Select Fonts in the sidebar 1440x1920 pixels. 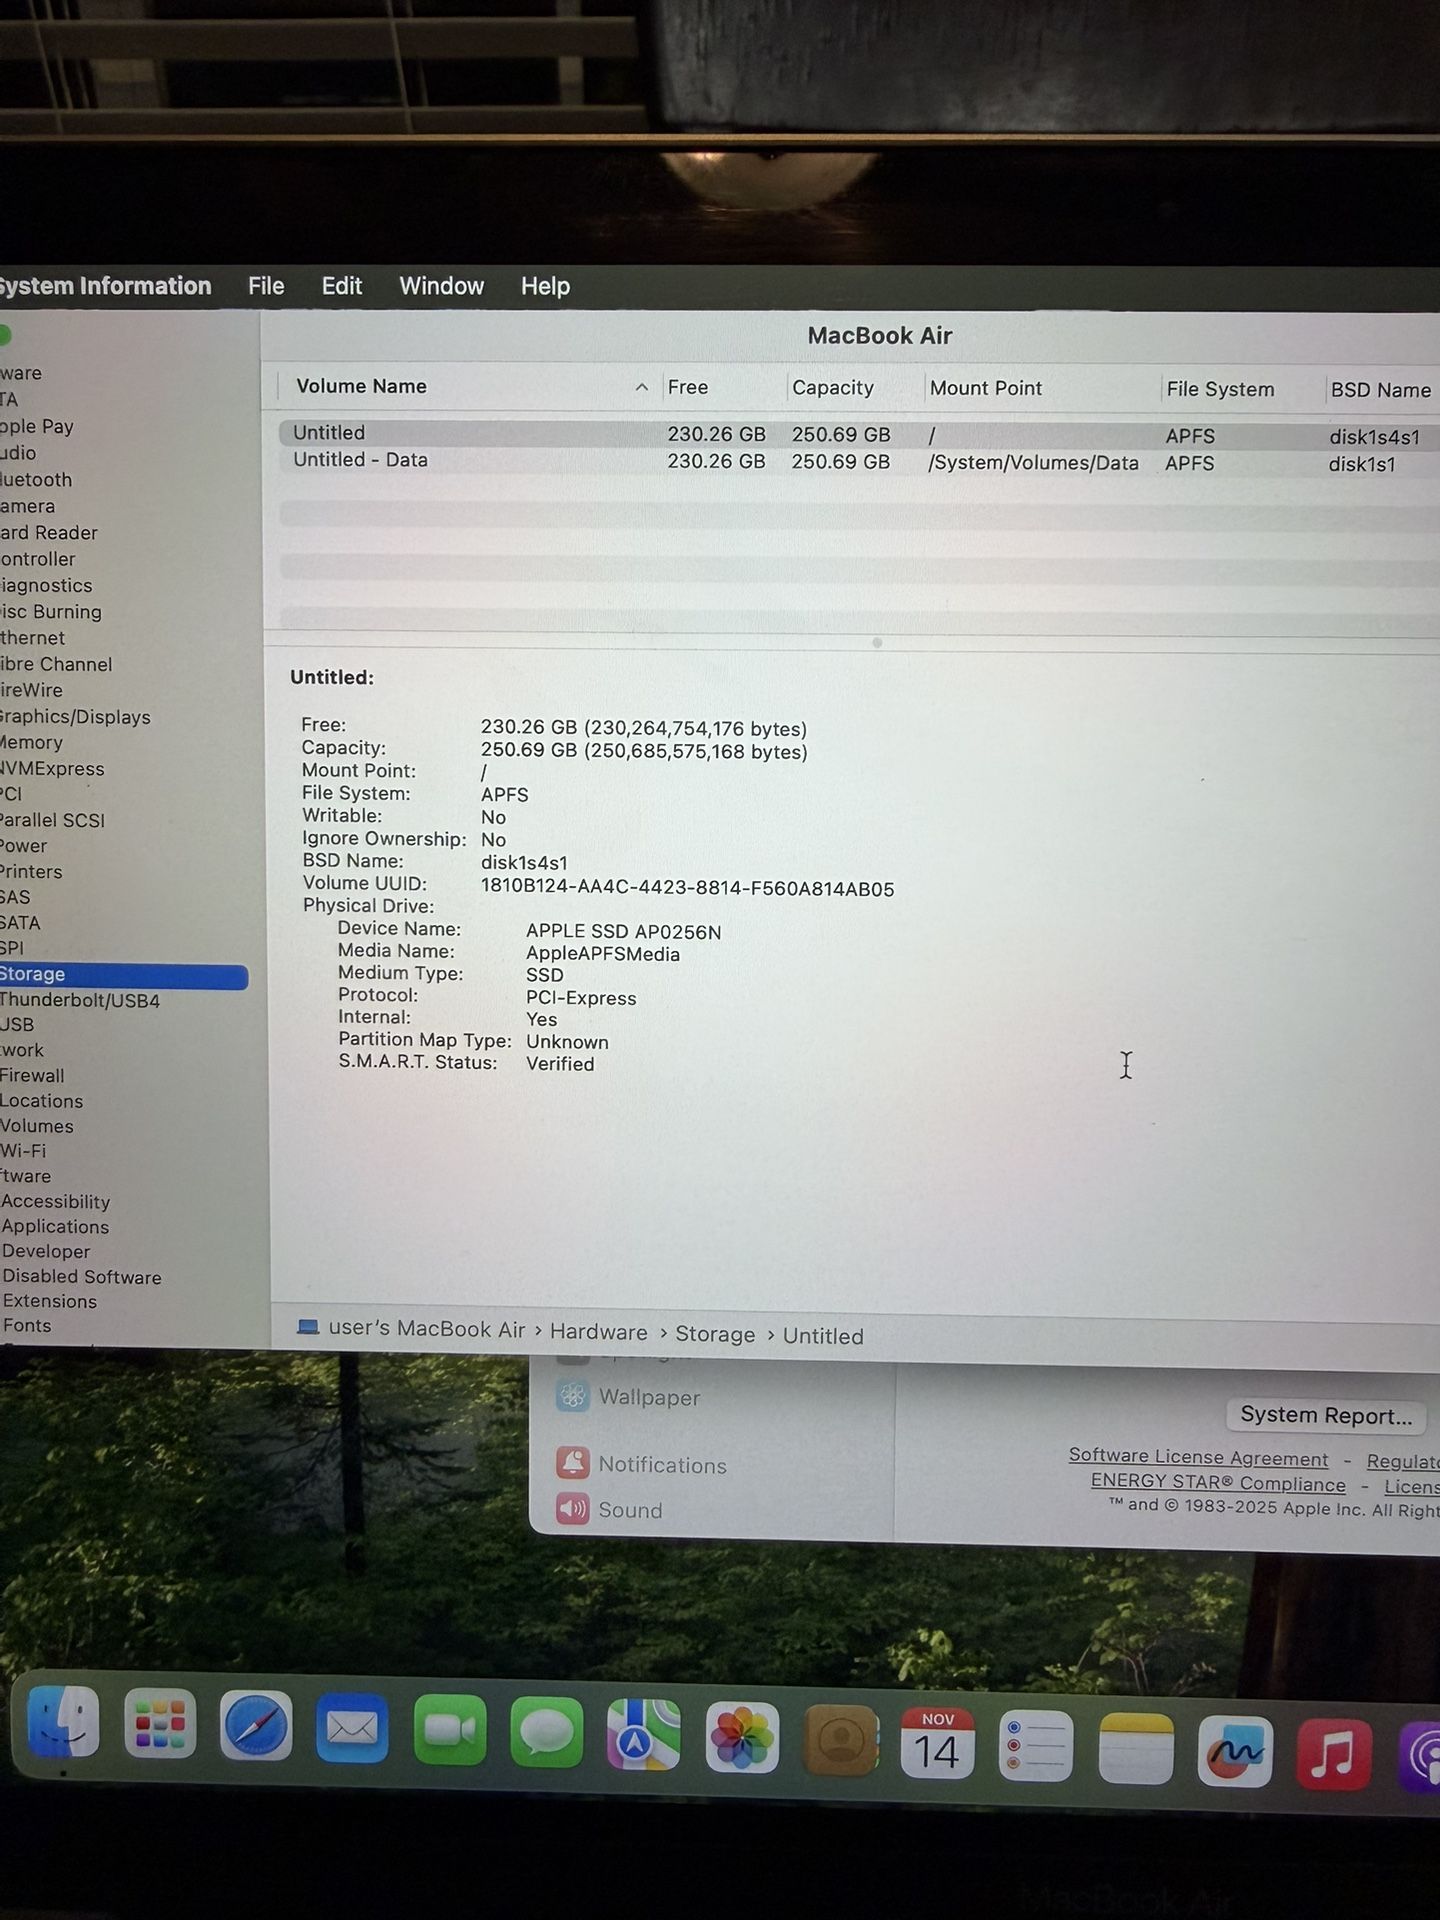(27, 1325)
